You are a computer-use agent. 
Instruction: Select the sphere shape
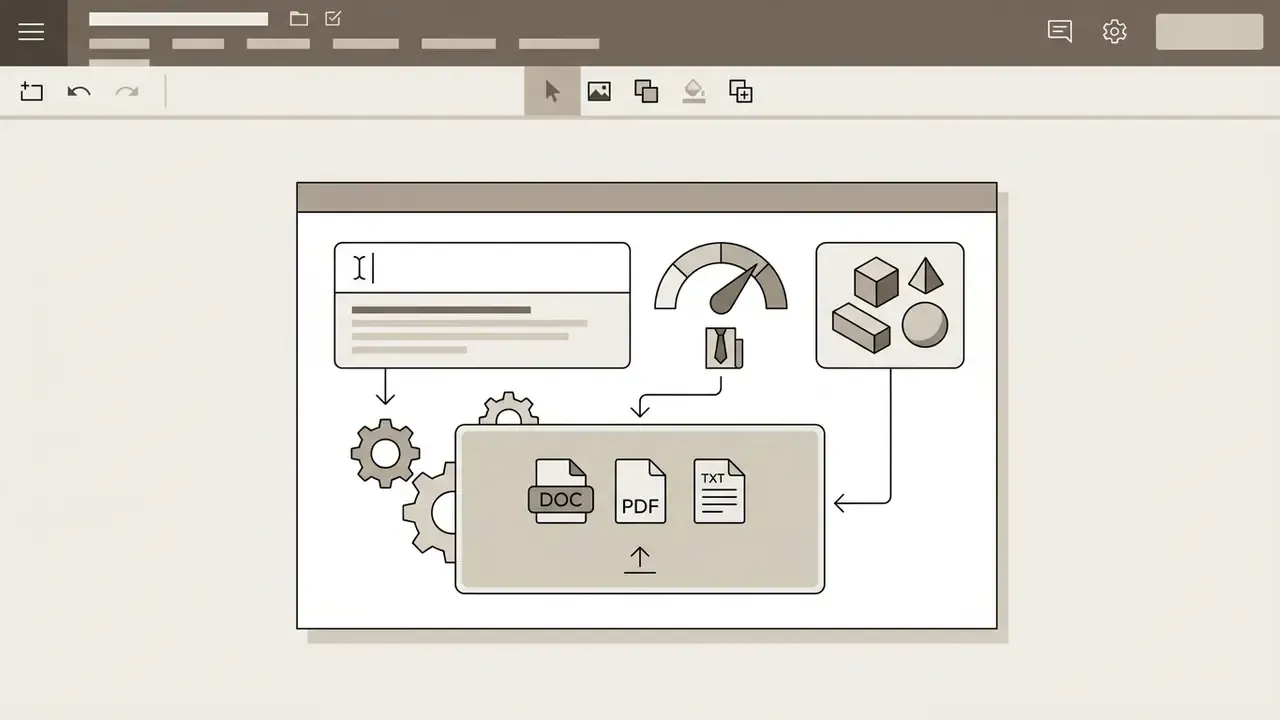tap(925, 325)
